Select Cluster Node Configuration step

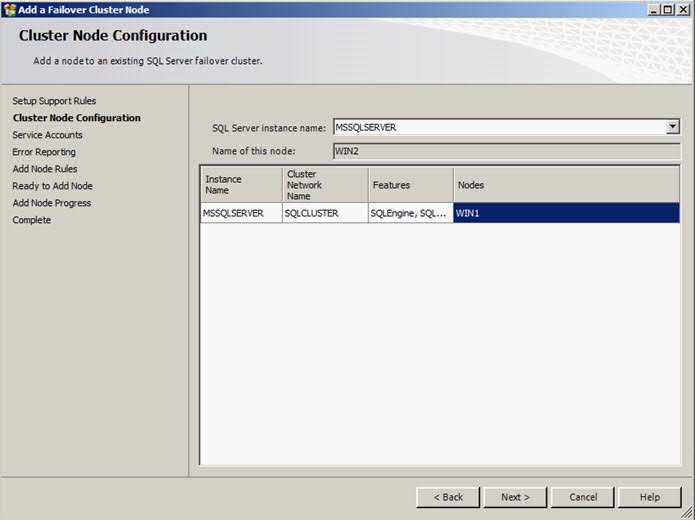(x=77, y=117)
